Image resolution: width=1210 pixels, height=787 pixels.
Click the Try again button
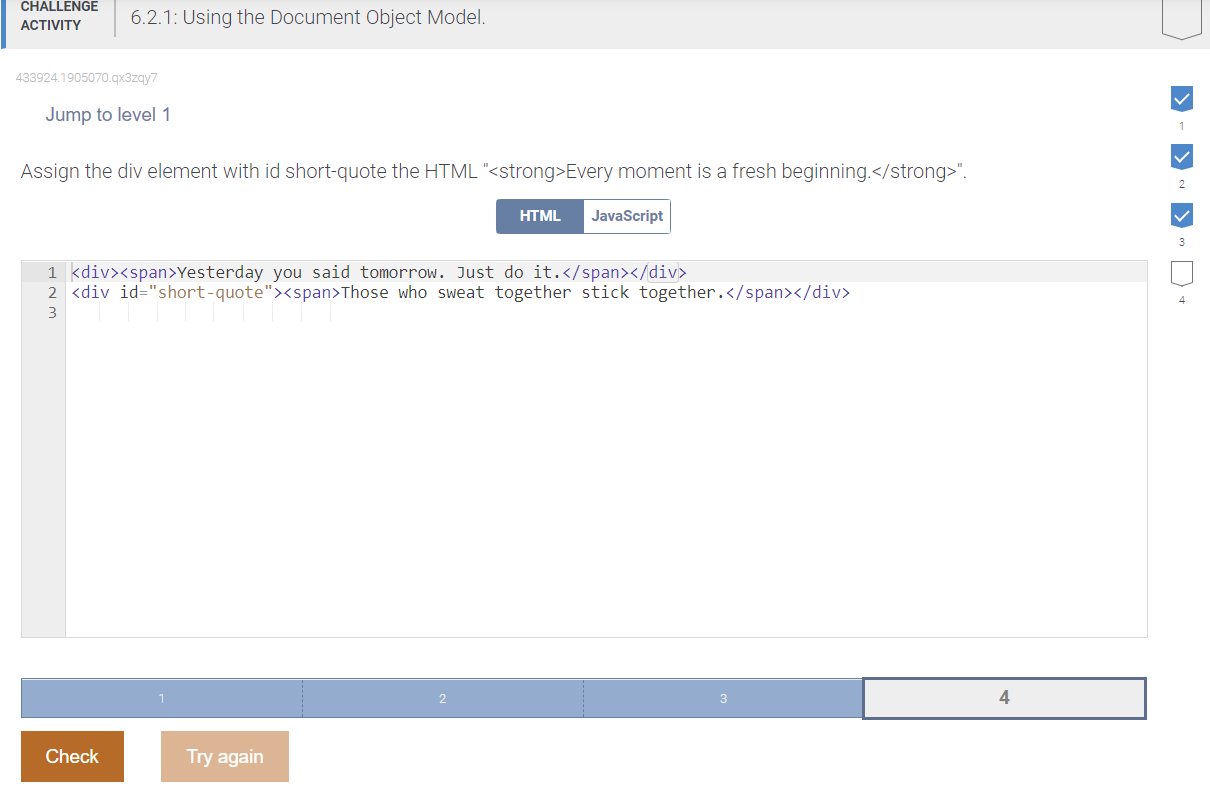click(x=224, y=756)
